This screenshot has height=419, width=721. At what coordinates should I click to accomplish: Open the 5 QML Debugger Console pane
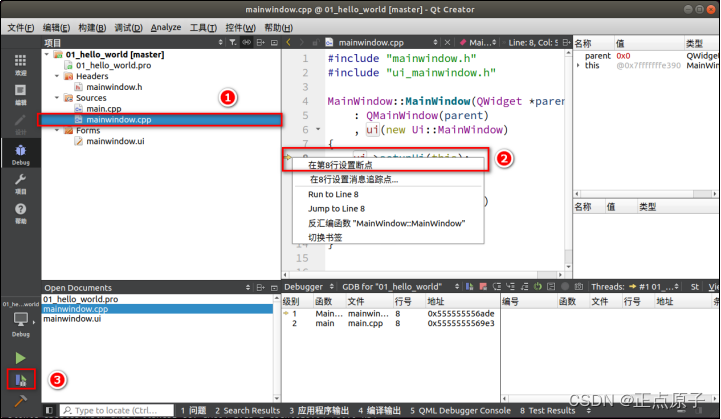(460, 410)
